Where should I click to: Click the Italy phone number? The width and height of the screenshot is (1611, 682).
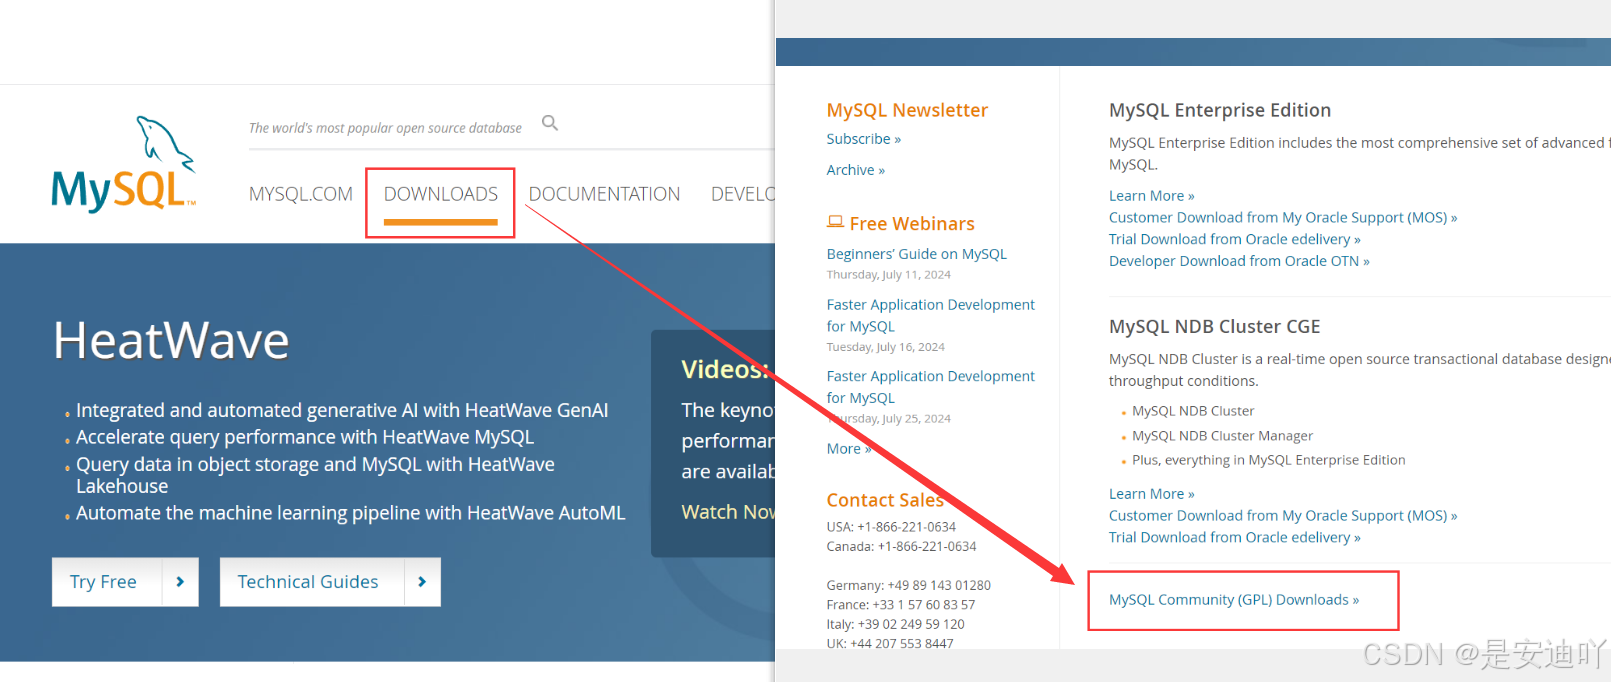[911, 625]
